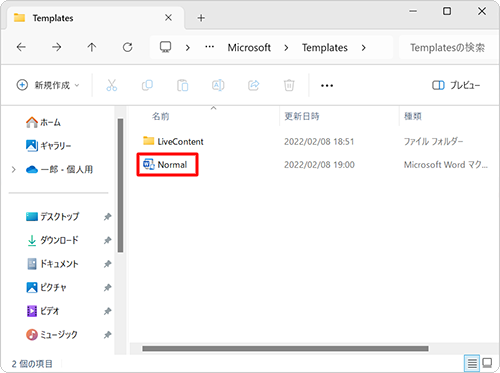This screenshot has width=500, height=373.
Task: Switch to details view in status bar
Action: (x=472, y=363)
